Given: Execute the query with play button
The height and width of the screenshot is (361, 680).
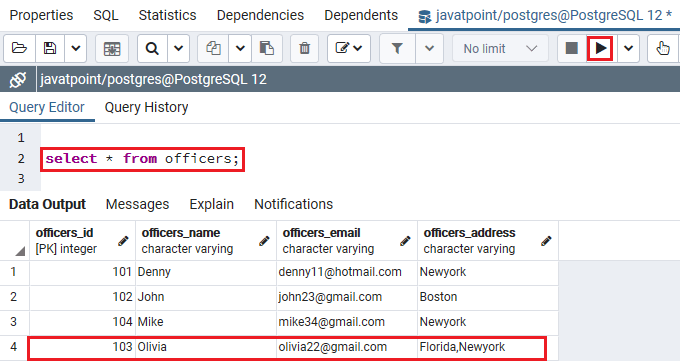Looking at the screenshot, I should (x=600, y=48).
